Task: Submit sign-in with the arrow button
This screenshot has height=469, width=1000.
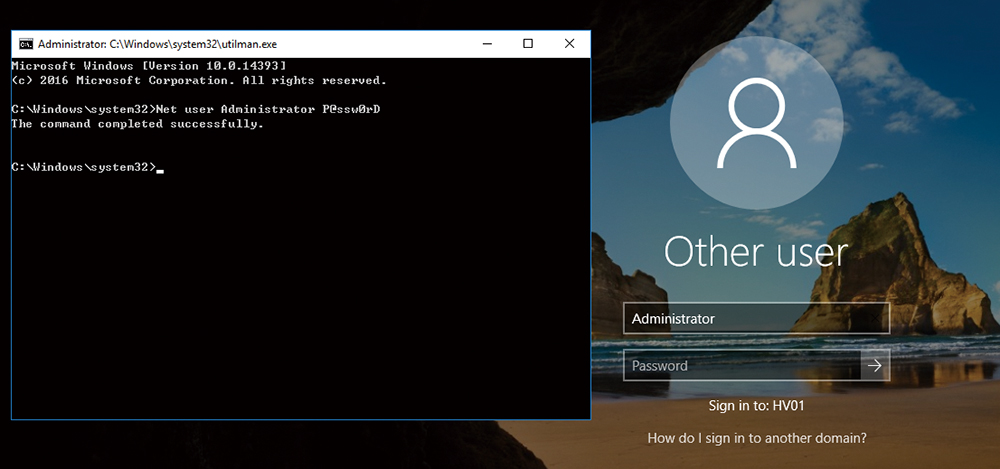Action: [875, 366]
